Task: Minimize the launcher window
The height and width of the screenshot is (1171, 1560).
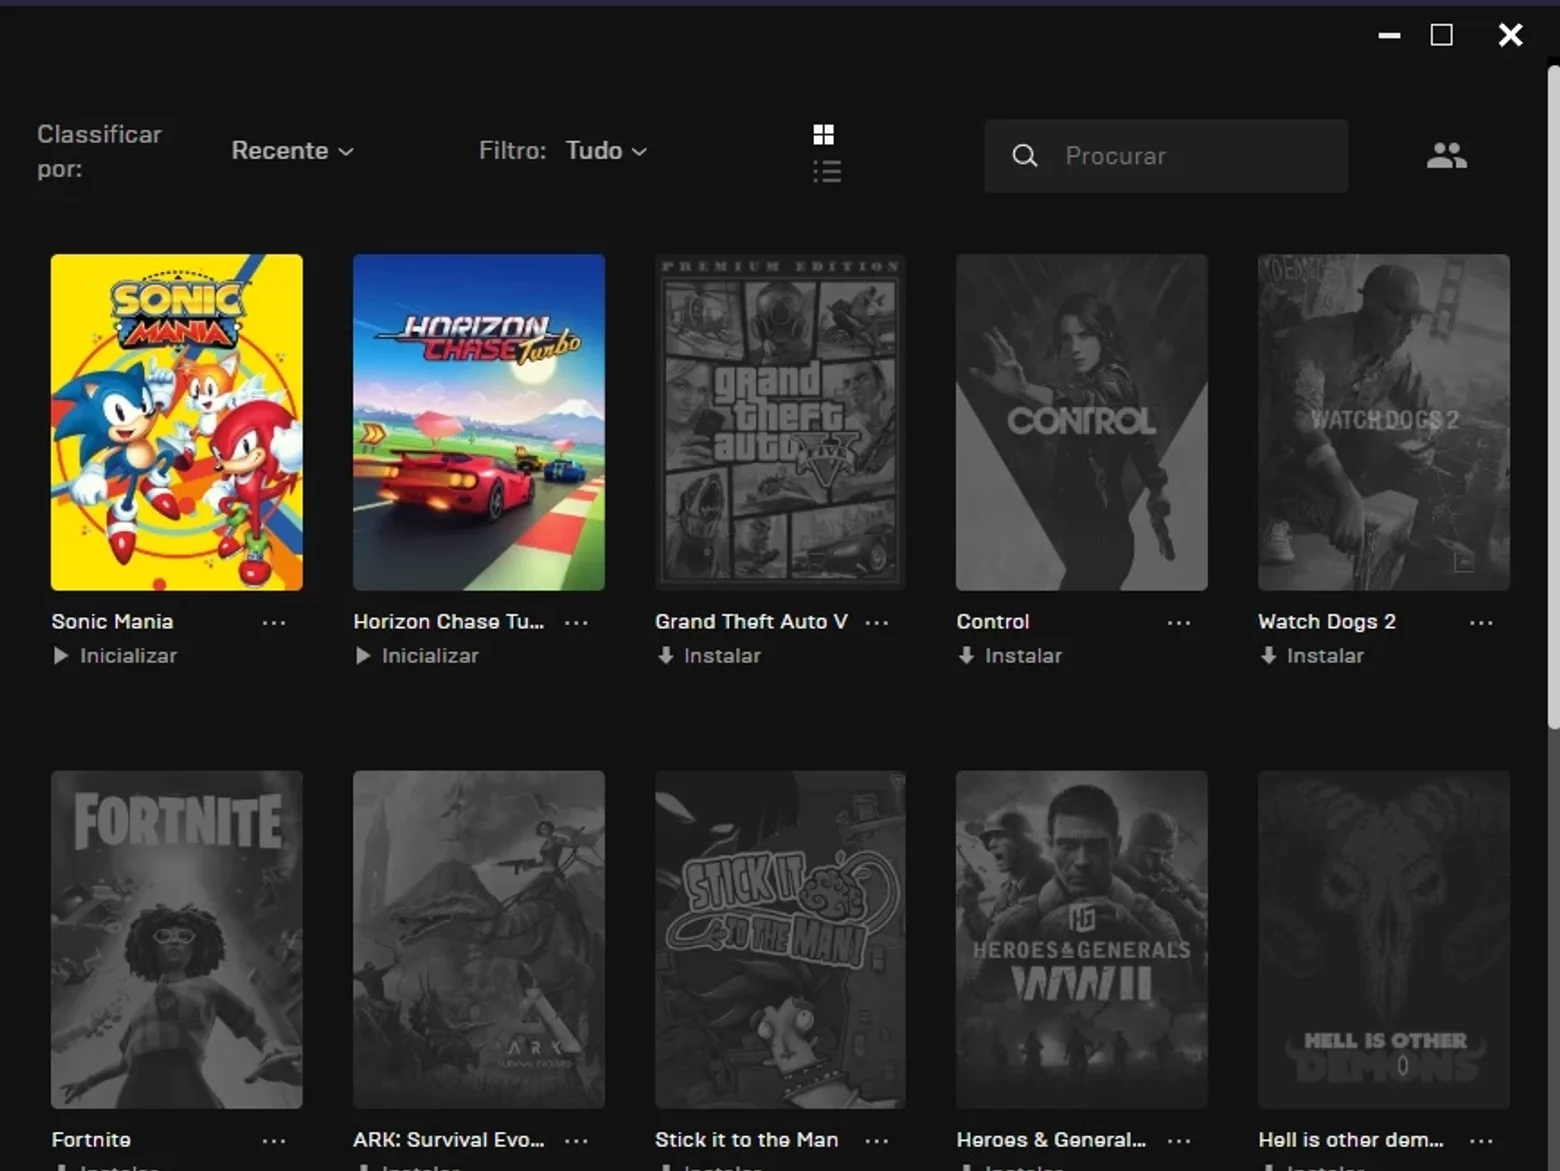Action: tap(1389, 36)
